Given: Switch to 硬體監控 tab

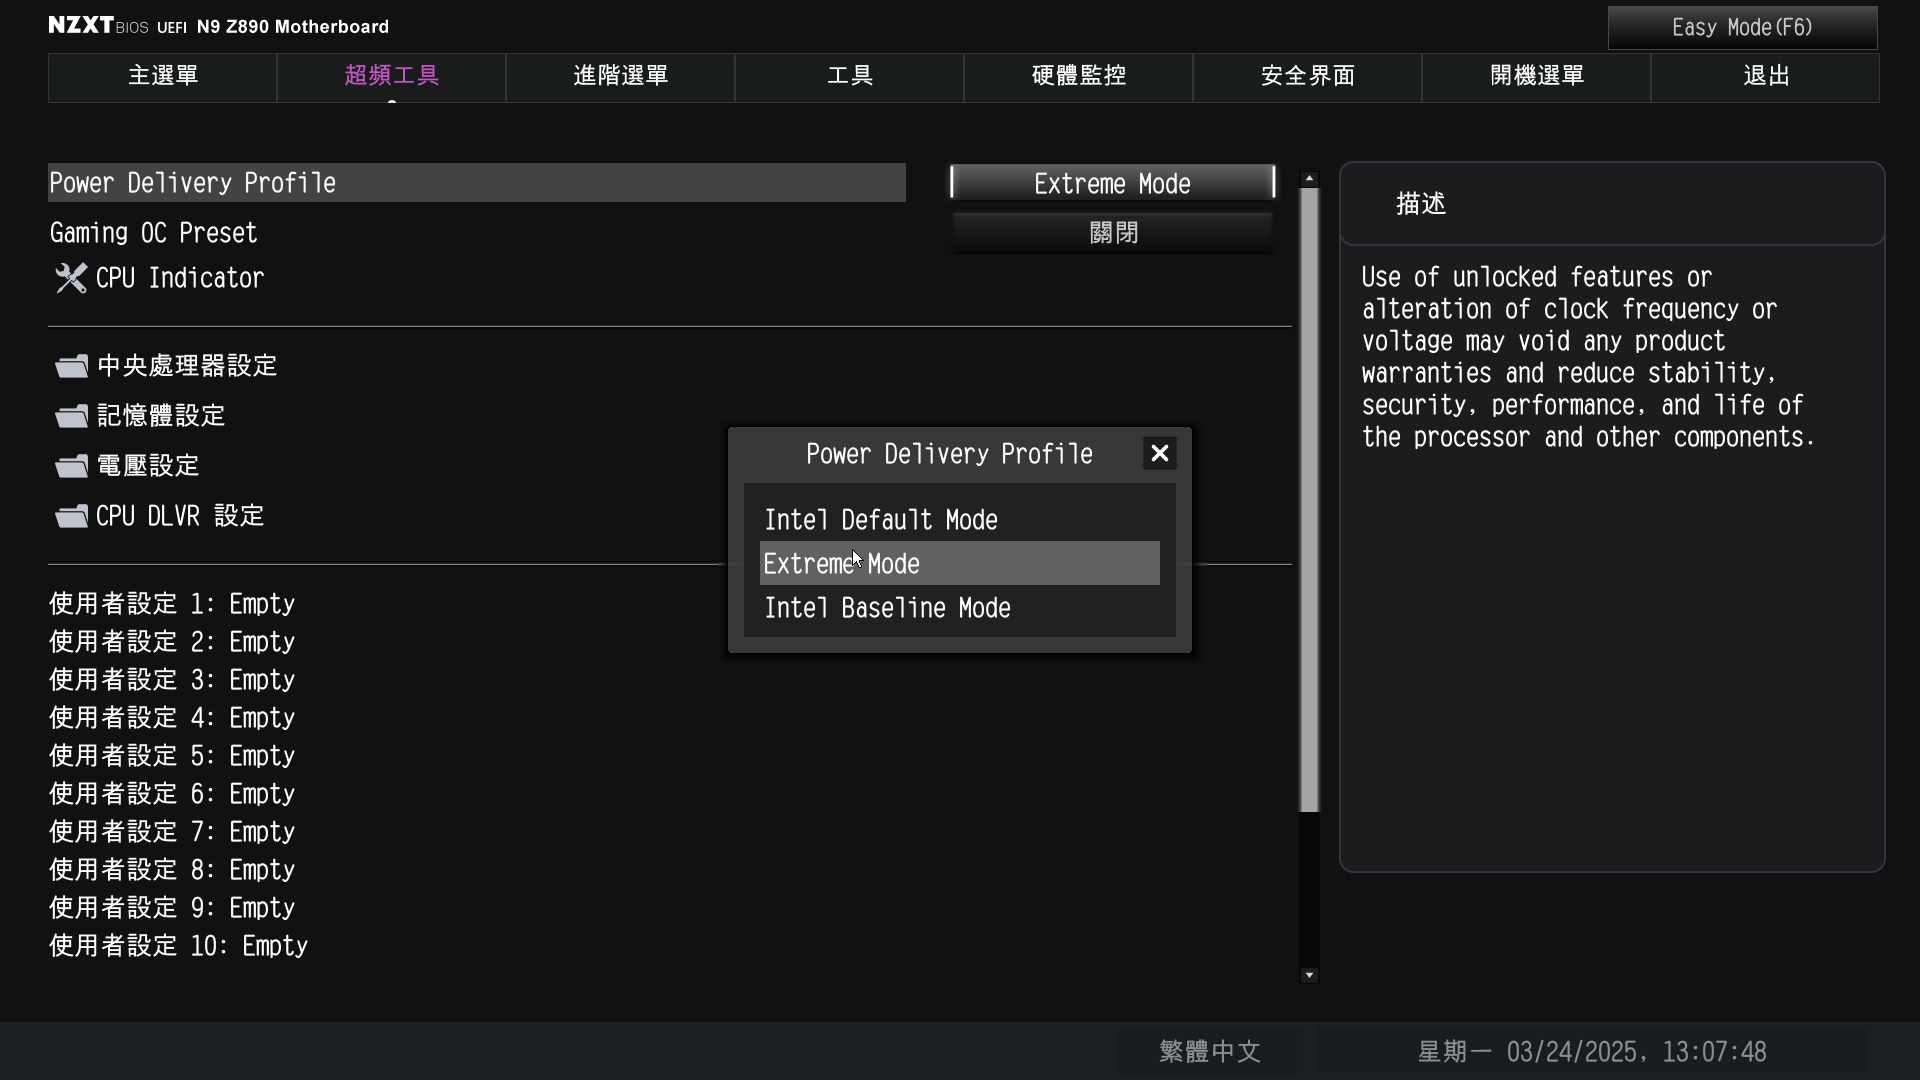Looking at the screenshot, I should click(x=1079, y=77).
